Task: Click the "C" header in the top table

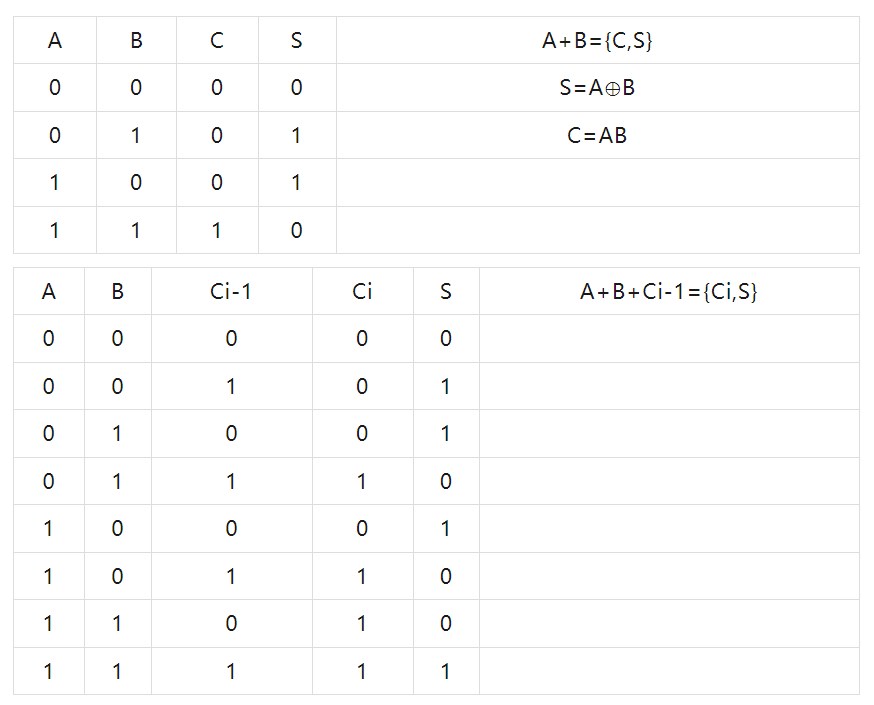Action: [x=217, y=40]
